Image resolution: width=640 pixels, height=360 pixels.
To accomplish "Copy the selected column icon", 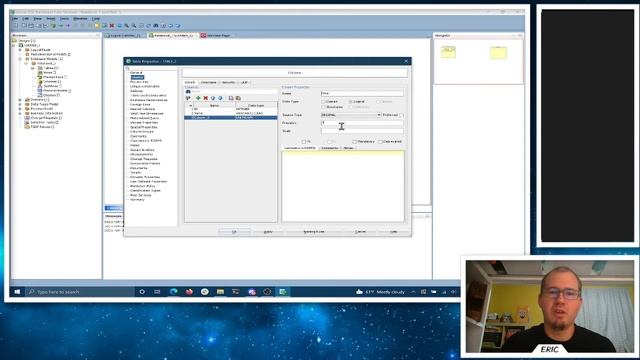I will click(x=231, y=98).
